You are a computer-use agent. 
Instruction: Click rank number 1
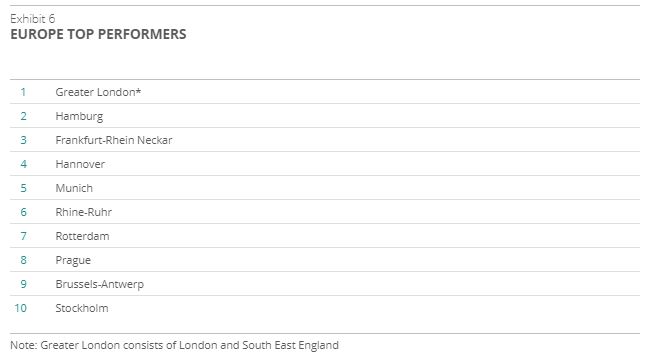pos(23,92)
